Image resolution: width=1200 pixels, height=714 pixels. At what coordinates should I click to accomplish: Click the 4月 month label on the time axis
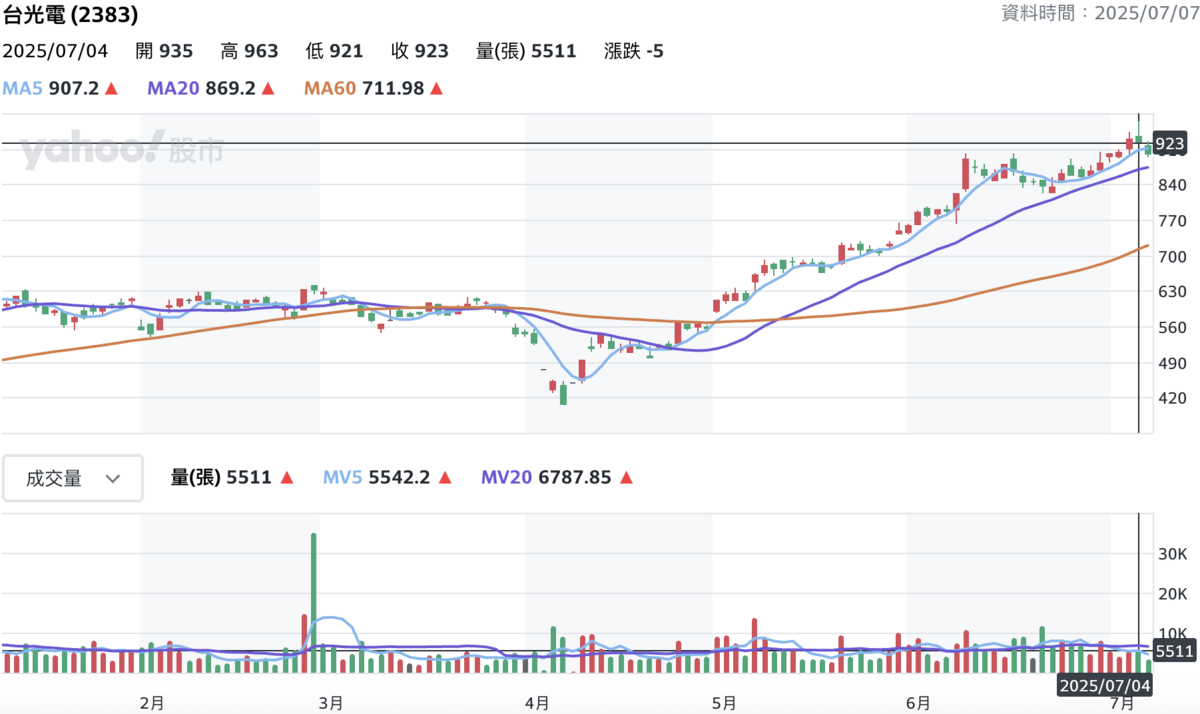(537, 703)
